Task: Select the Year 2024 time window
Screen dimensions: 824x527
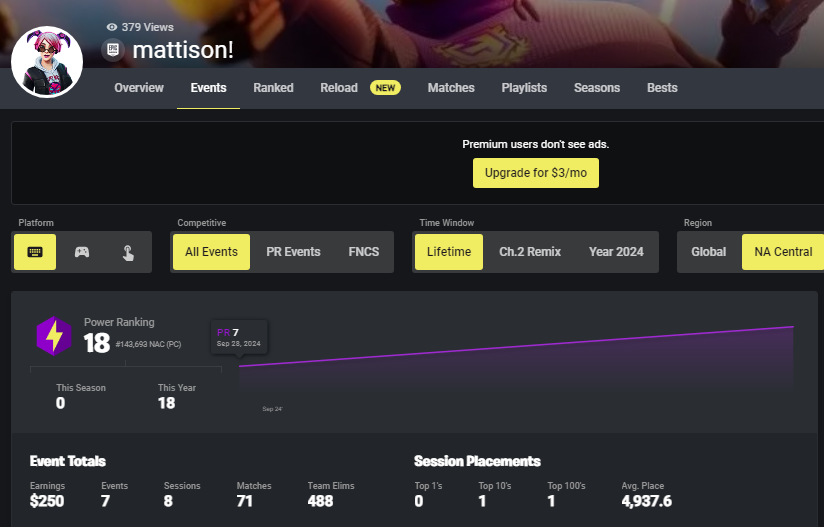Action: coord(616,252)
